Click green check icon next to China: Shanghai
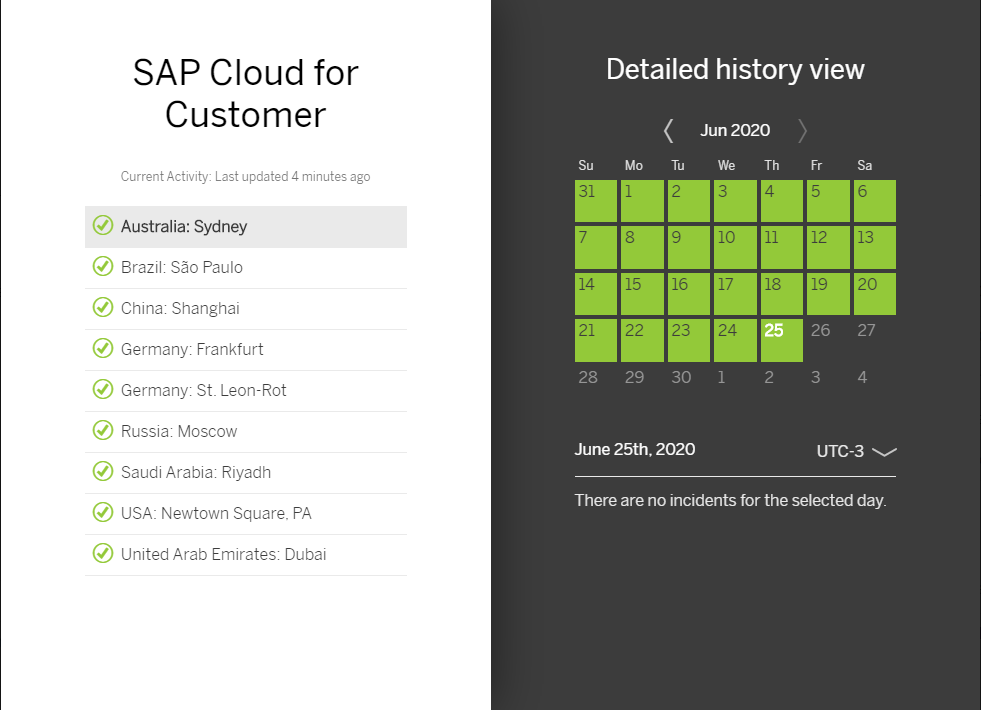Image resolution: width=981 pixels, height=710 pixels. [103, 307]
